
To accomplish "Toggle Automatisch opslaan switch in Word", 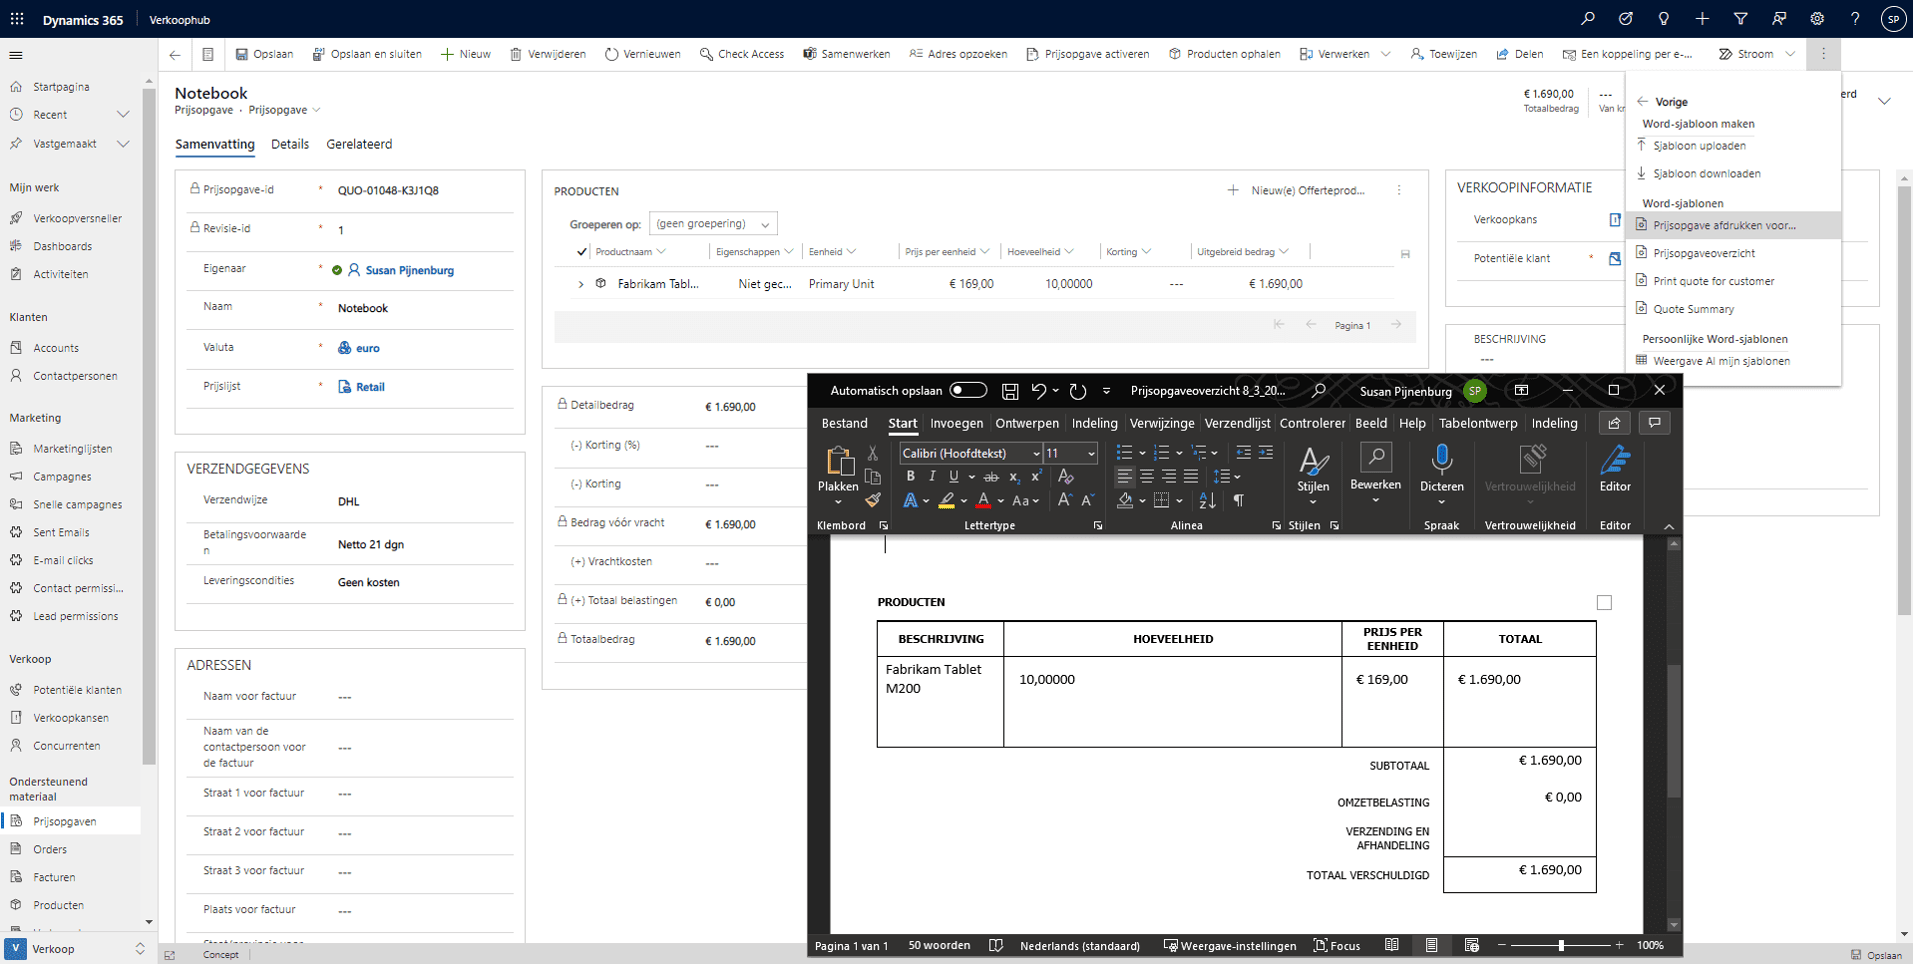I will pyautogui.click(x=968, y=390).
